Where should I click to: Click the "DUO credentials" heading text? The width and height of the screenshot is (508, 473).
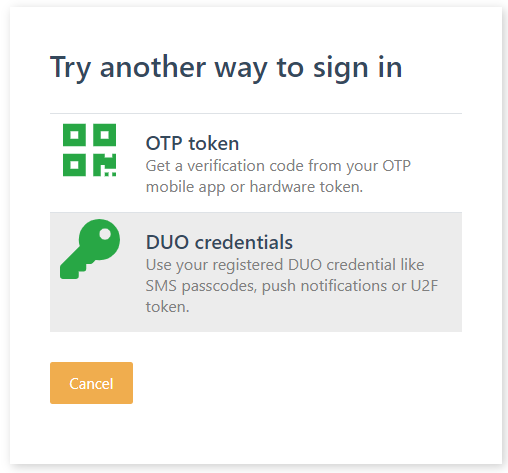pos(219,242)
